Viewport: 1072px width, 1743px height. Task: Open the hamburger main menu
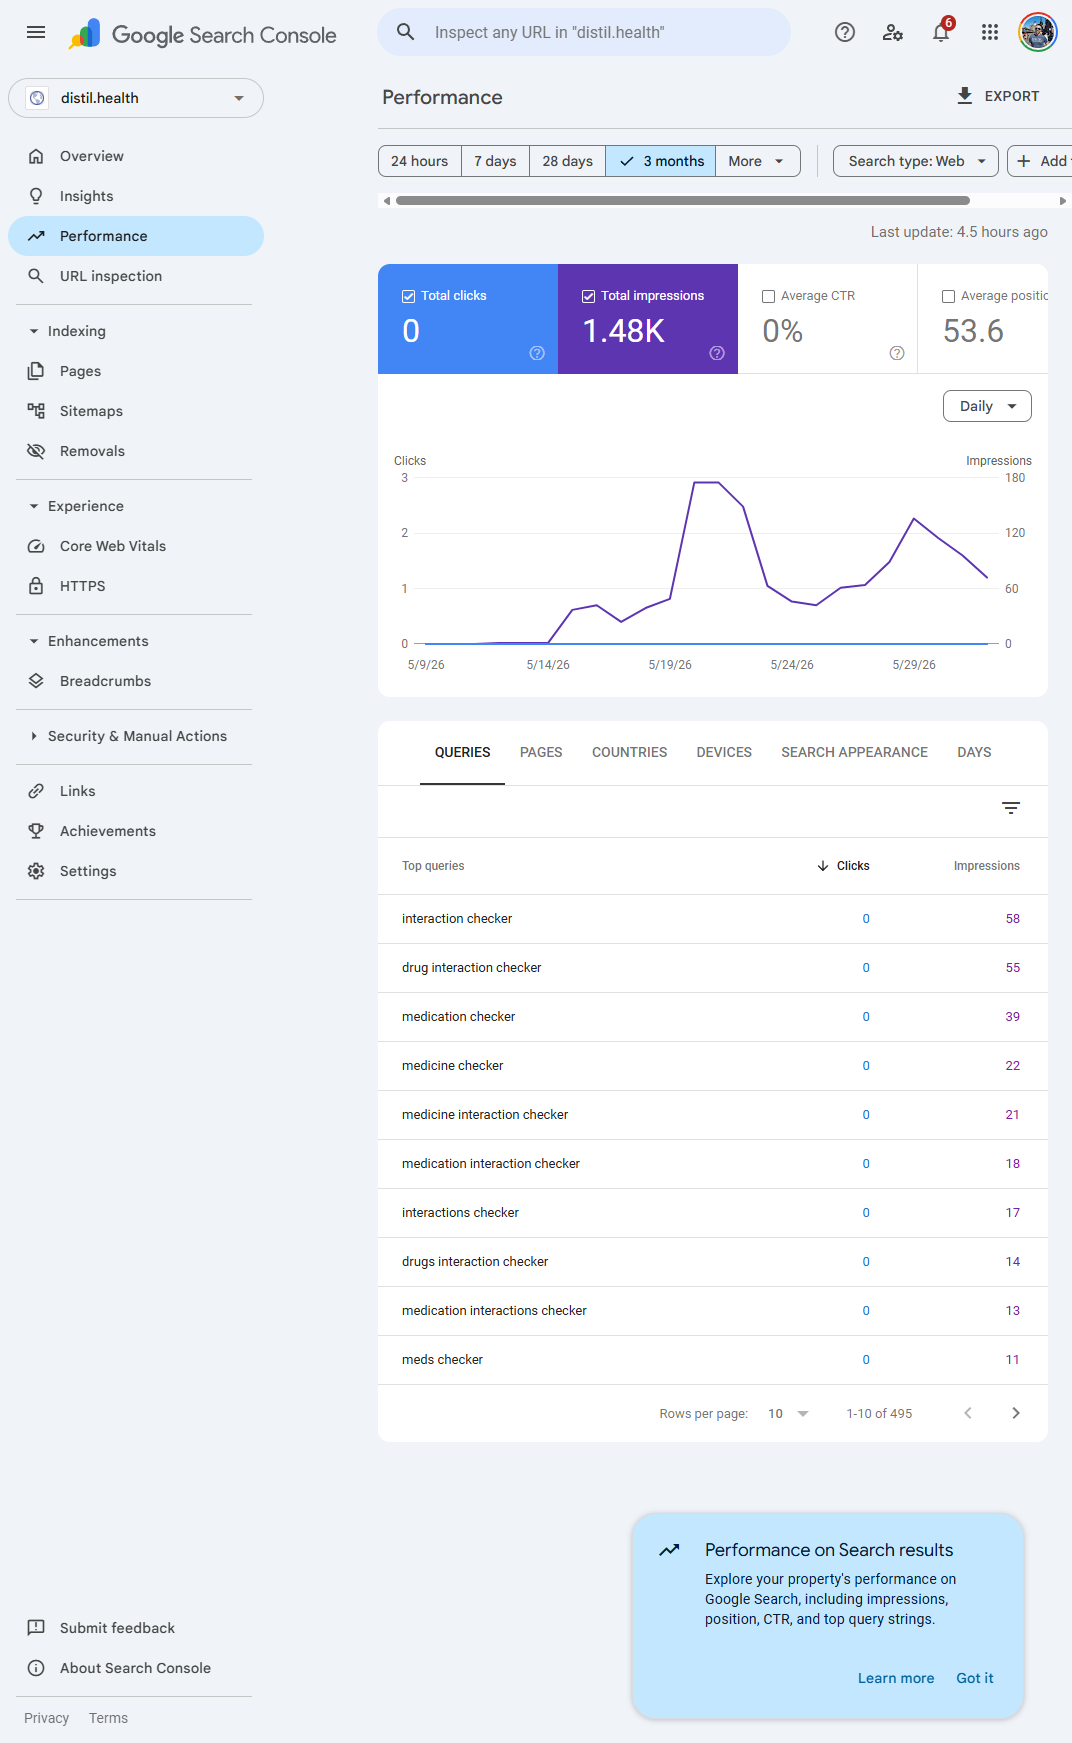tap(36, 32)
